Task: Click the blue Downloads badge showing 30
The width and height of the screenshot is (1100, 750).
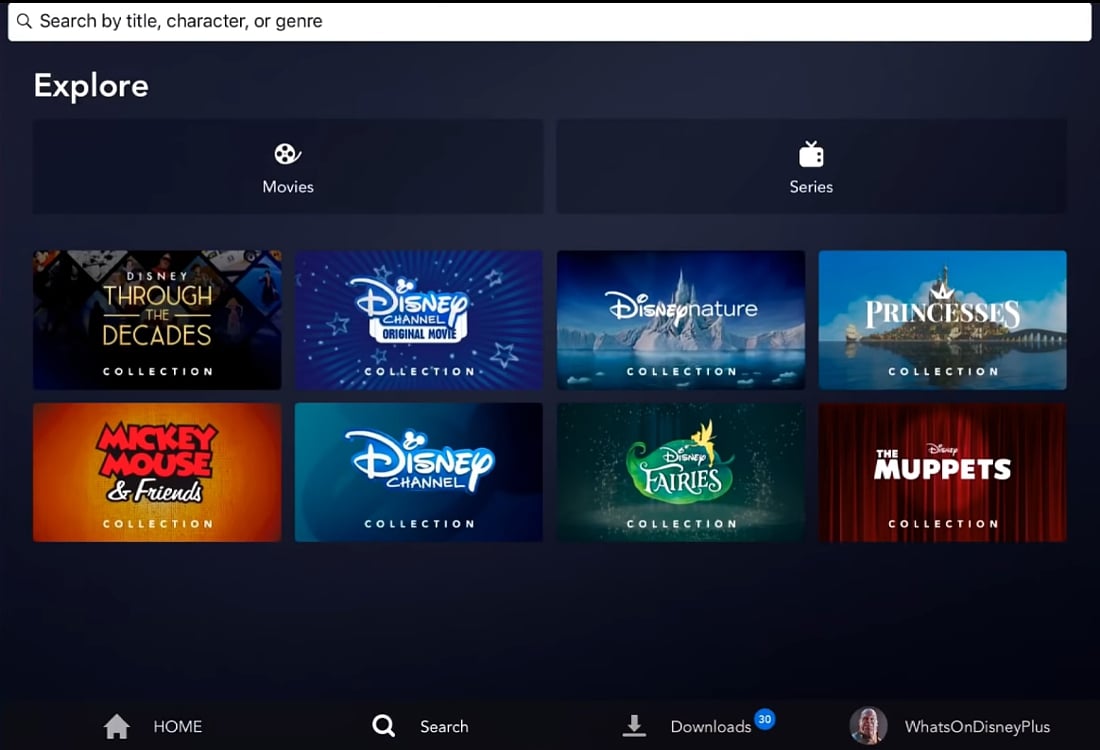Action: (x=764, y=718)
